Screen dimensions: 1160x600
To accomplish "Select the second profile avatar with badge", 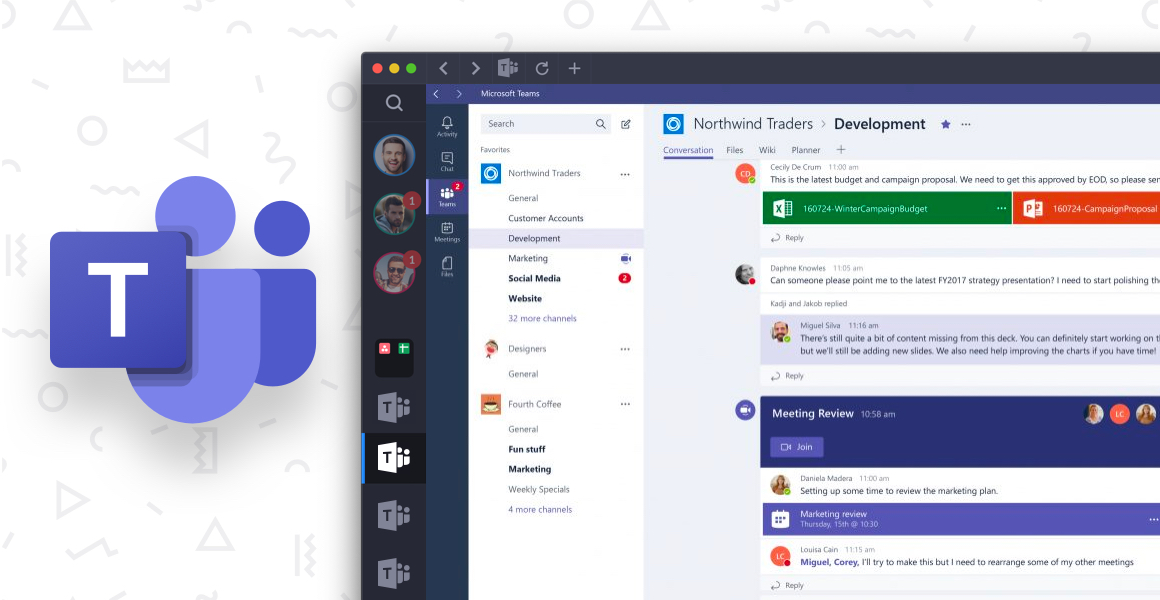I will tap(394, 214).
